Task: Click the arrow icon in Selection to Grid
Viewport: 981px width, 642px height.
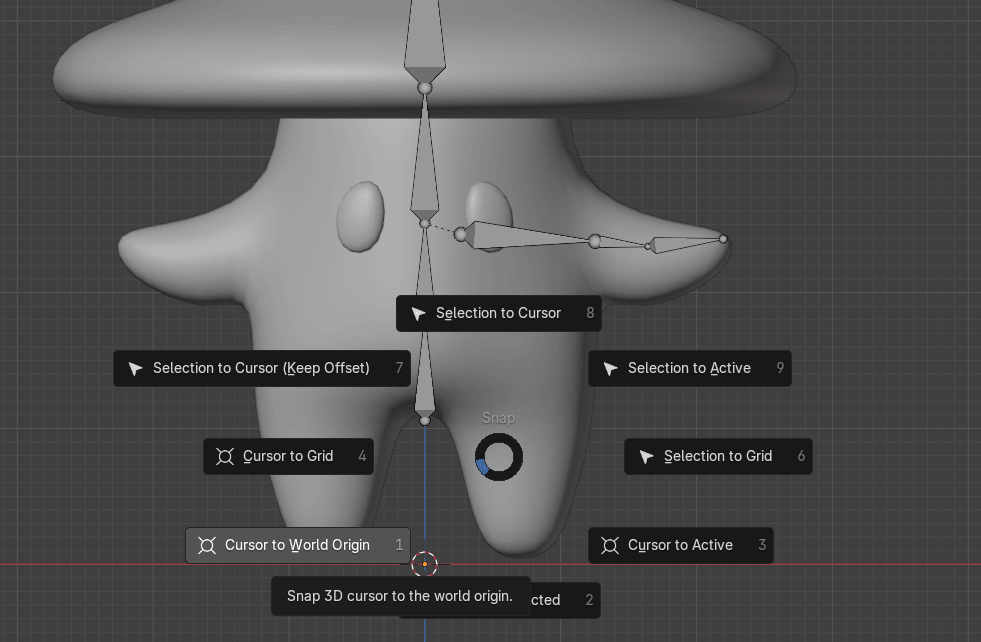Action: click(647, 457)
